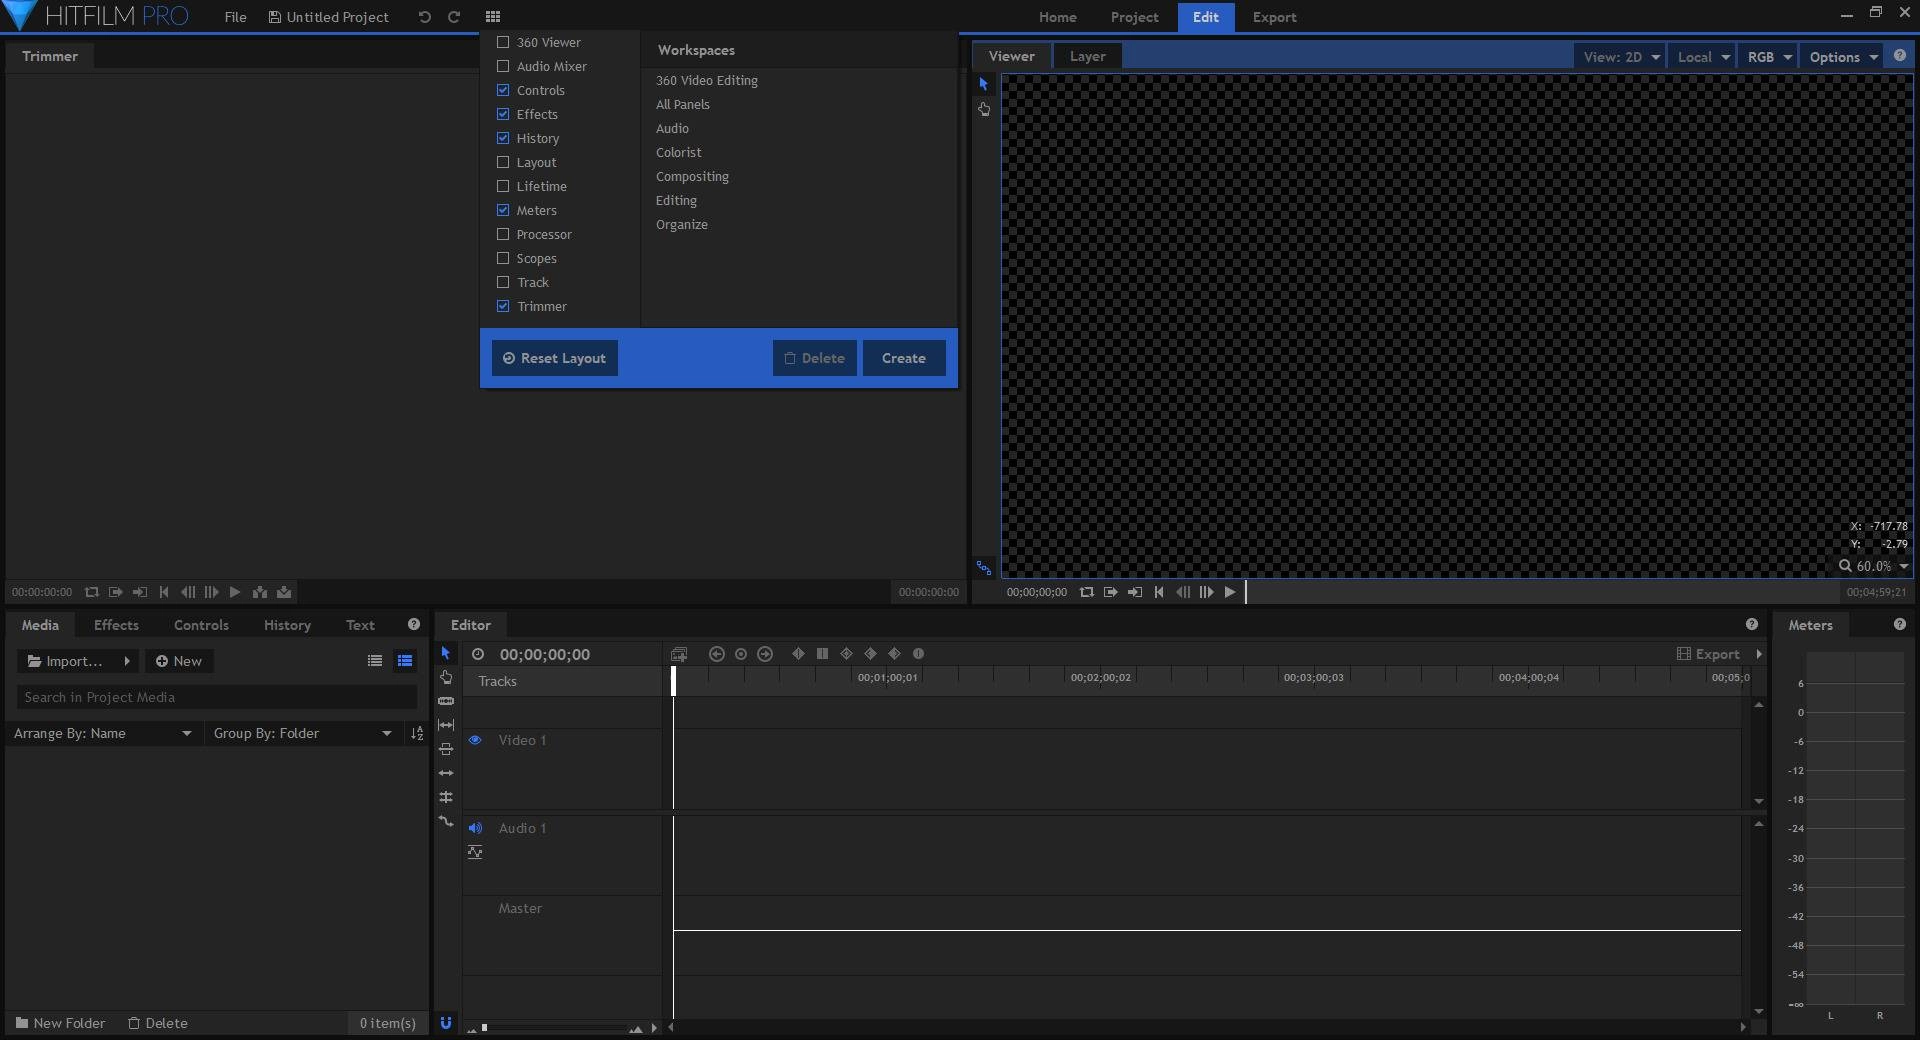Image resolution: width=1920 pixels, height=1040 pixels.
Task: Open the Arrange By: Name dropdown
Action: click(103, 734)
